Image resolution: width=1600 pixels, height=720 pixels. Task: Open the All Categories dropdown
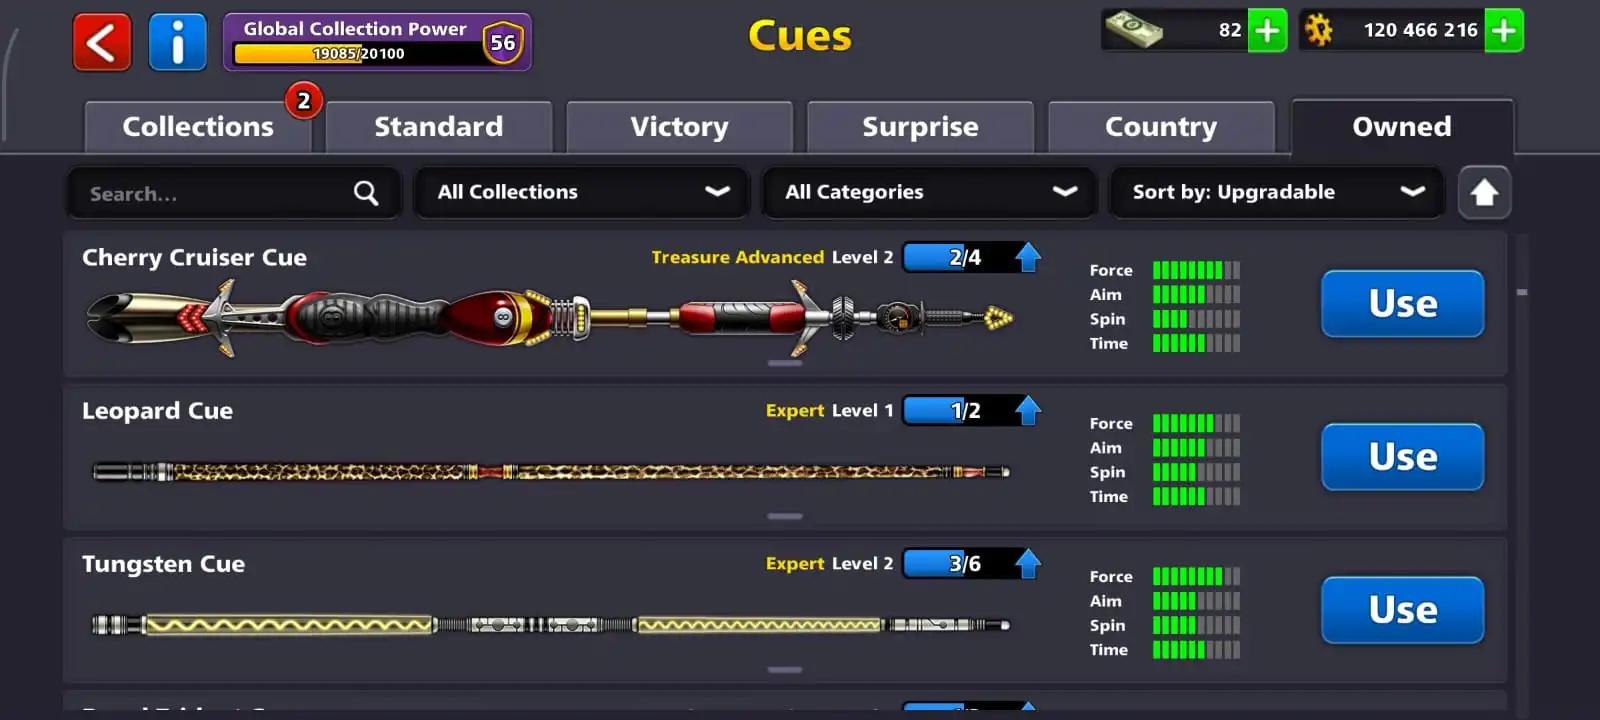[929, 192]
